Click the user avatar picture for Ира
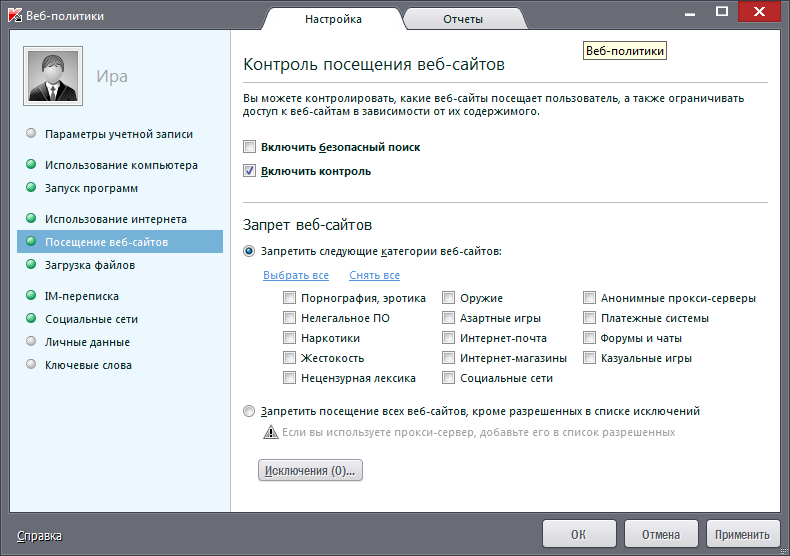Image resolution: width=790 pixels, height=556 pixels. point(53,76)
